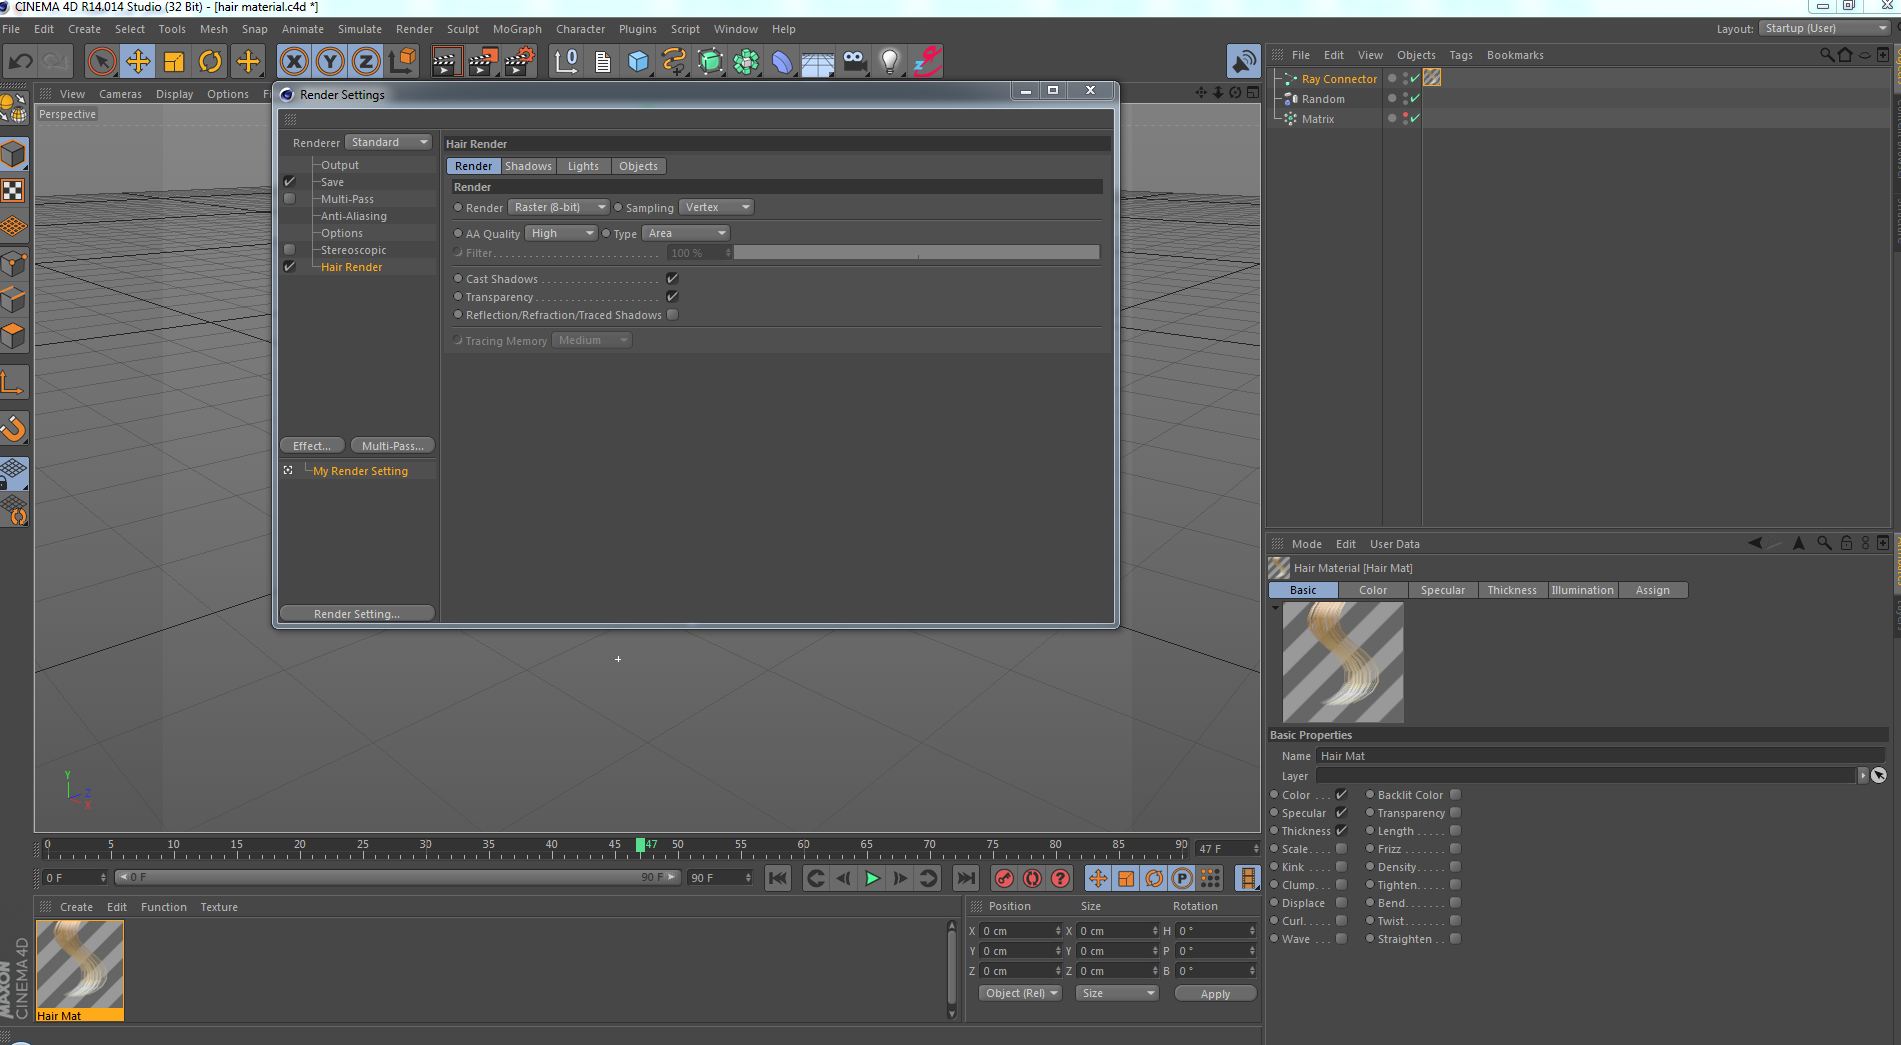Enable Reflection/Refraction/Traced Shadows checkbox
1901x1045 pixels.
[x=672, y=315]
